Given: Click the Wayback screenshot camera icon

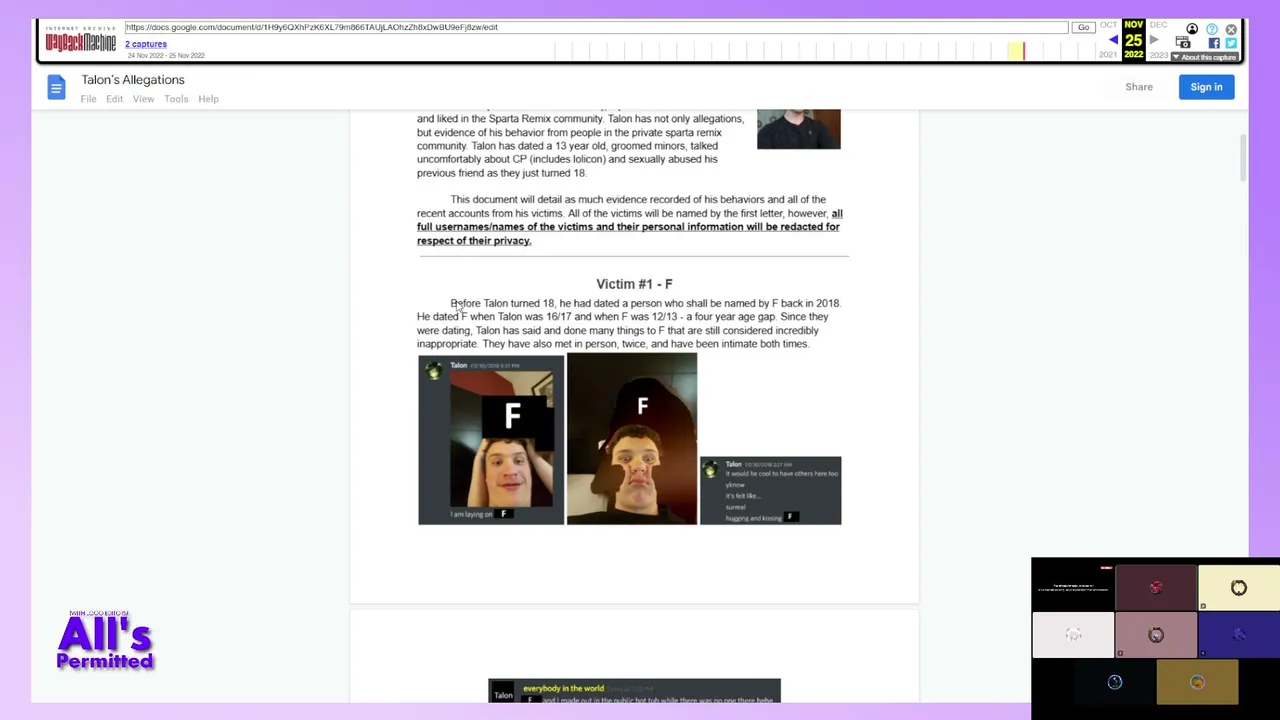Looking at the screenshot, I should point(1183,43).
